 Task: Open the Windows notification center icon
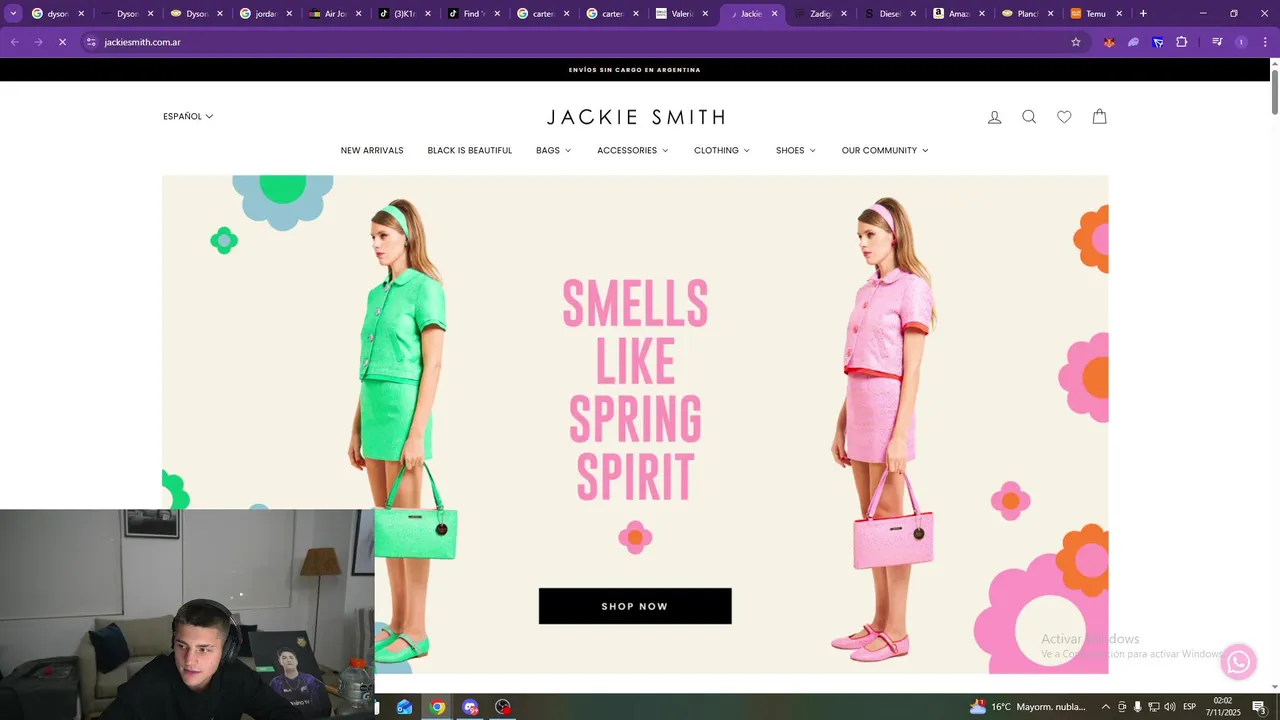(x=1259, y=707)
